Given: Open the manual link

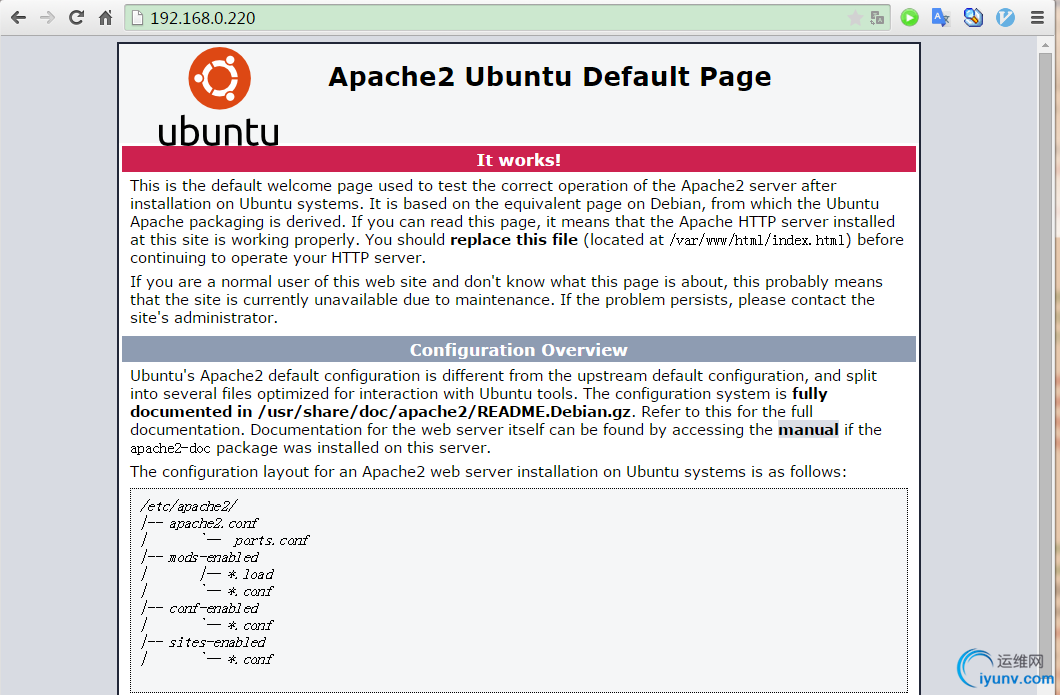Looking at the screenshot, I should click(x=808, y=430).
